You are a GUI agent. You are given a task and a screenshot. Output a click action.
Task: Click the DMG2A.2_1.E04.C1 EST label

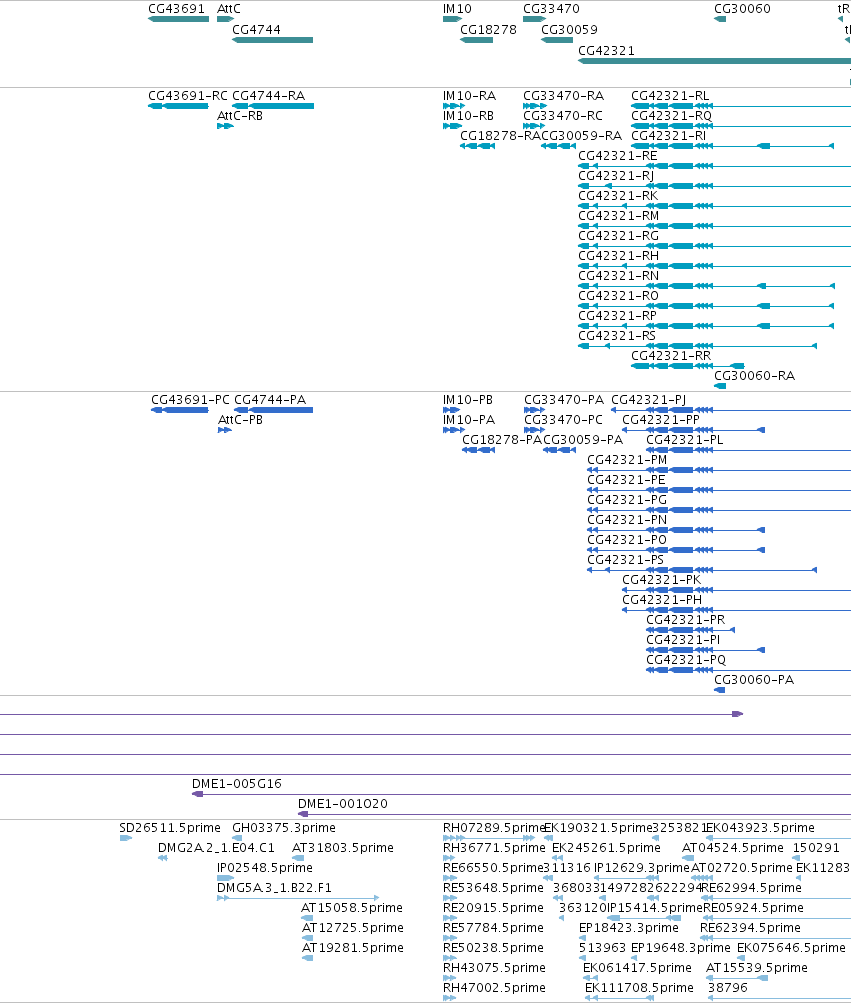pos(216,848)
